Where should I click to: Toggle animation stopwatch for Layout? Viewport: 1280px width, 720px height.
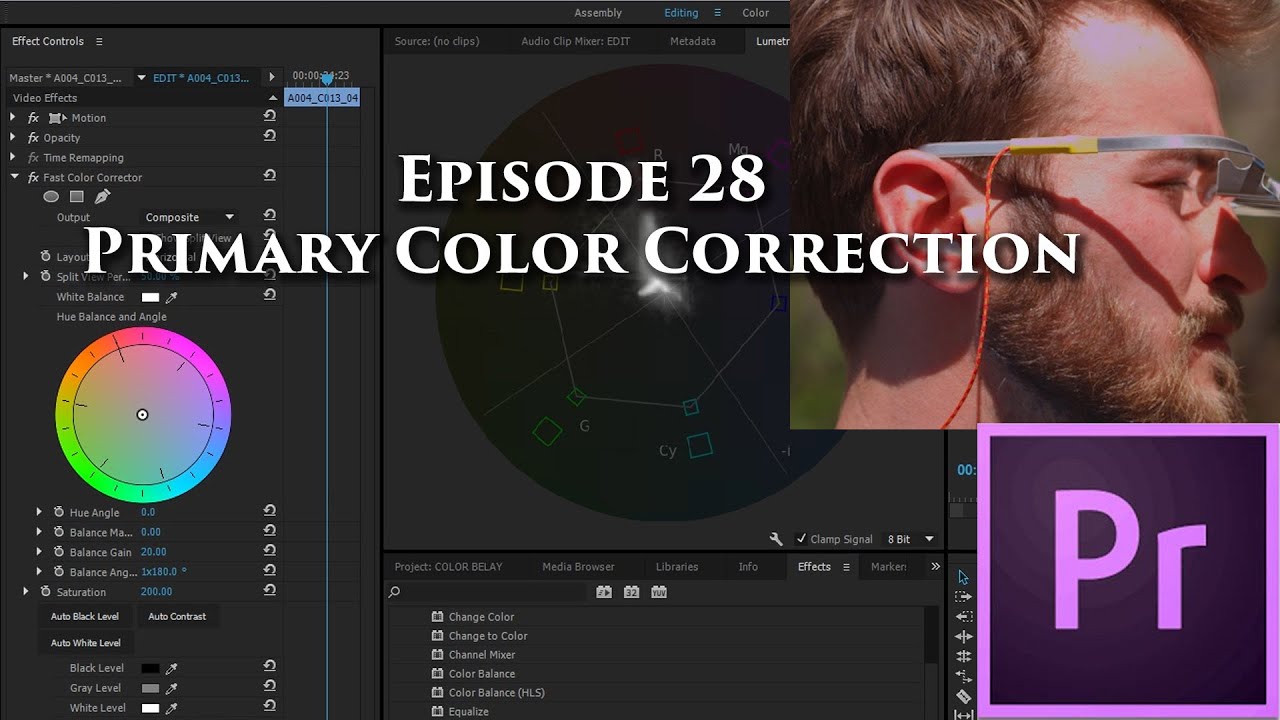(46, 257)
